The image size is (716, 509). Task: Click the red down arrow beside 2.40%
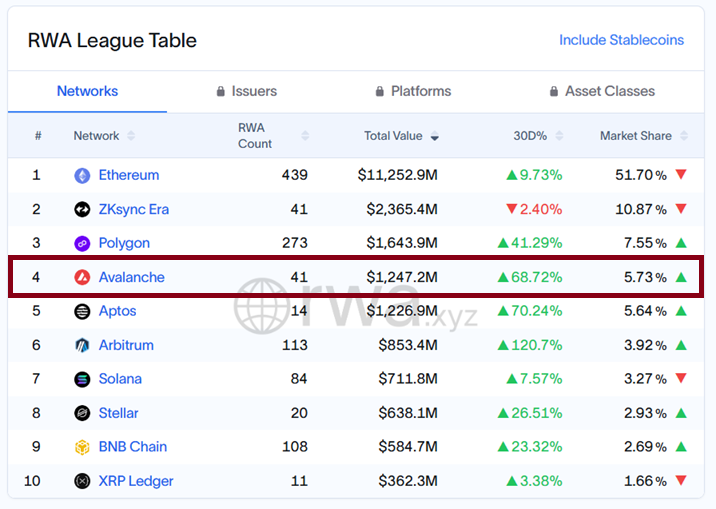512,209
